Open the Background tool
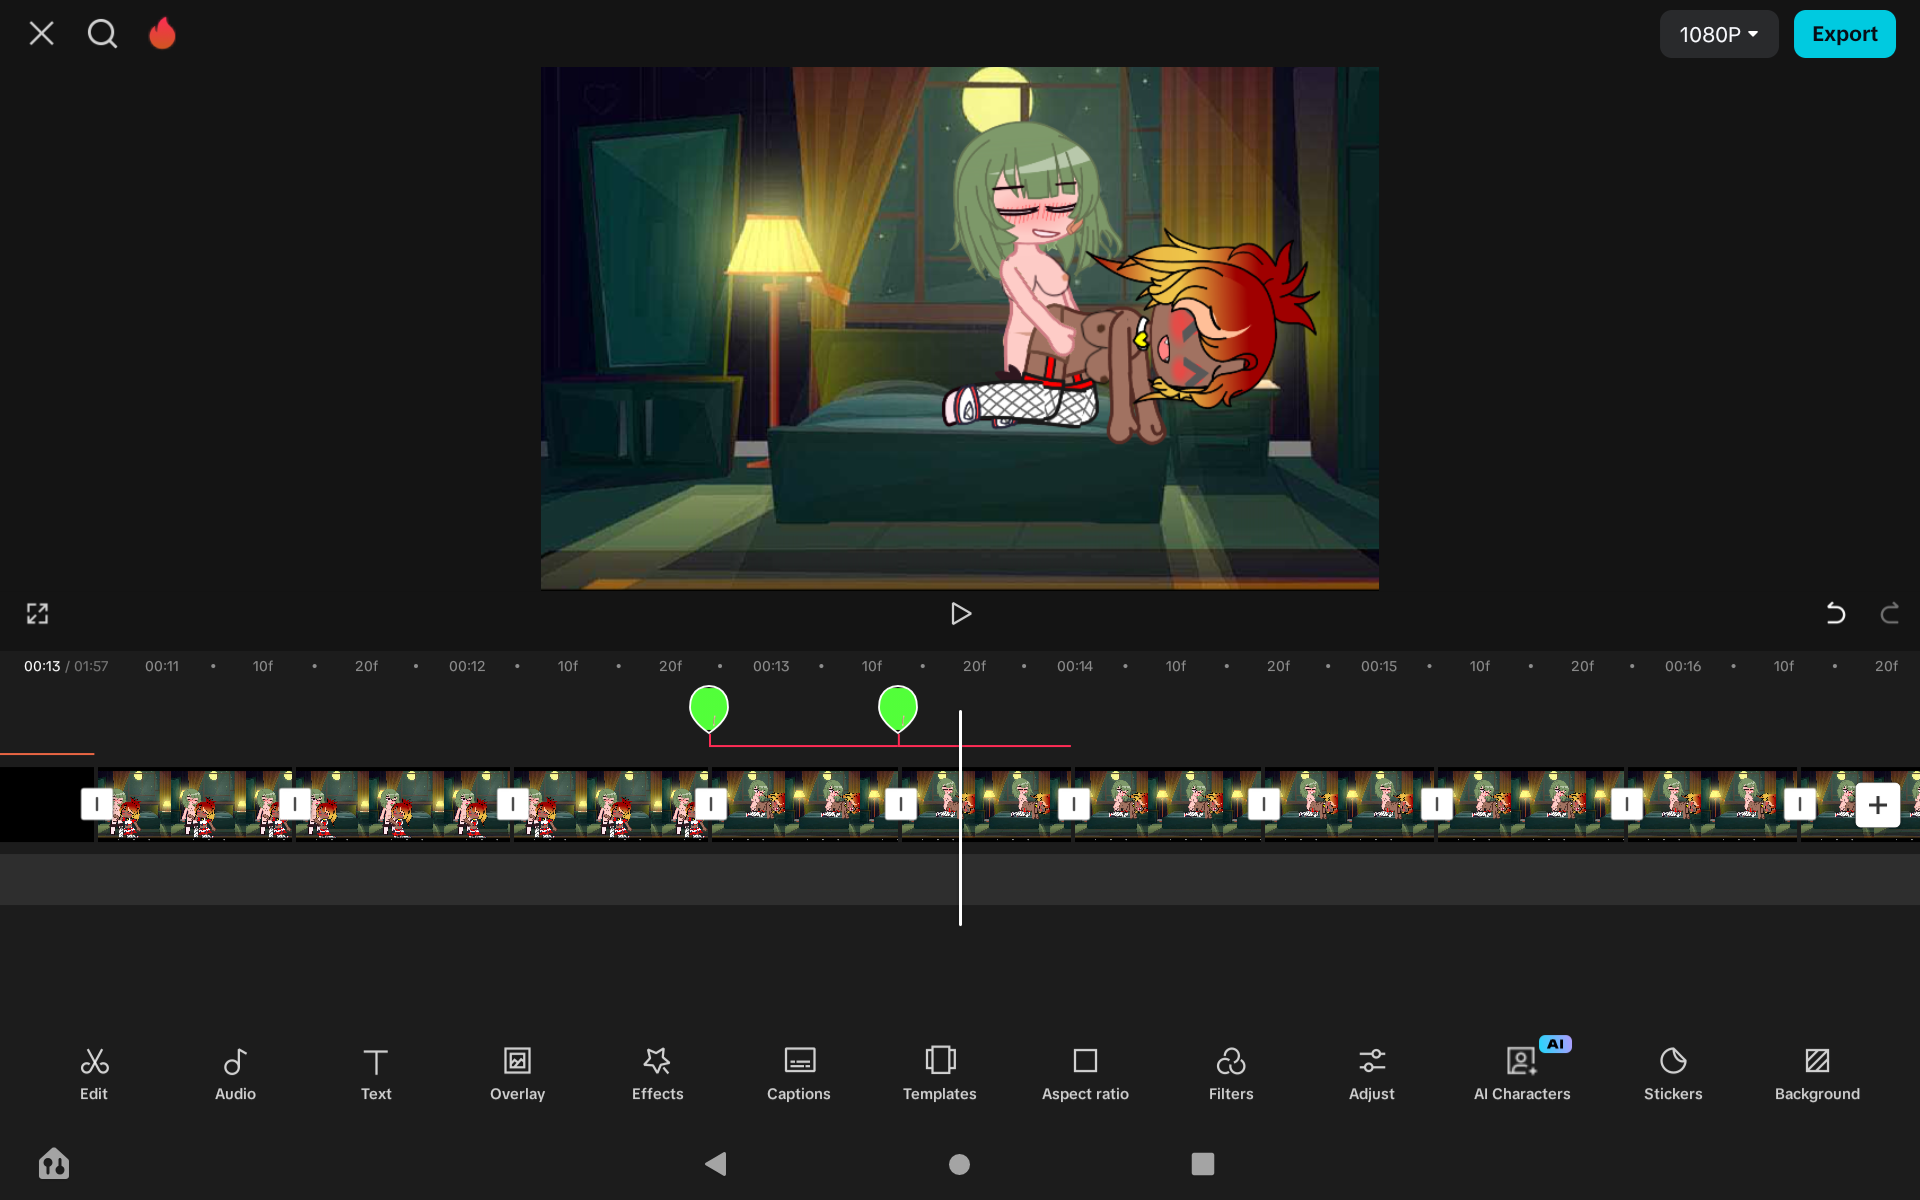This screenshot has width=1920, height=1200. 1816,1072
